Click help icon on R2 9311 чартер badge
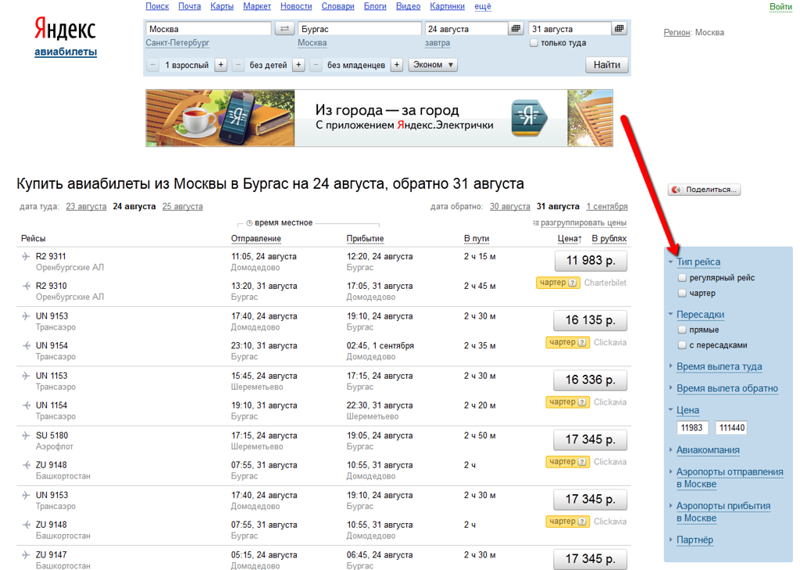The height and width of the screenshot is (570, 800). tap(572, 283)
